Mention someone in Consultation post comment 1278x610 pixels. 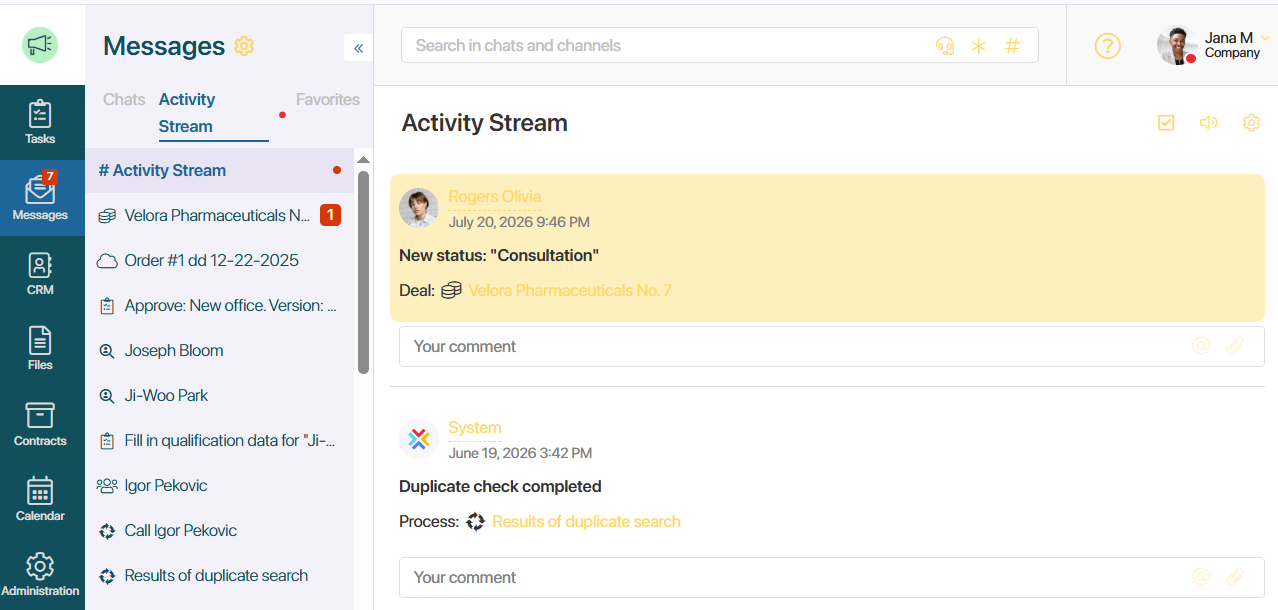click(1201, 346)
